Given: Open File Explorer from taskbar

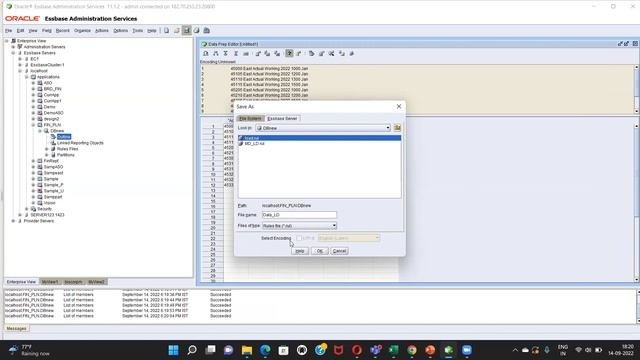Looking at the screenshot, I should point(247,350).
